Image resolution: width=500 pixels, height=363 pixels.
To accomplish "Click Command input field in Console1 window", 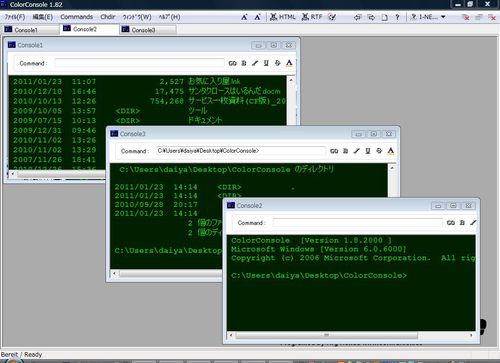I will 140,63.
